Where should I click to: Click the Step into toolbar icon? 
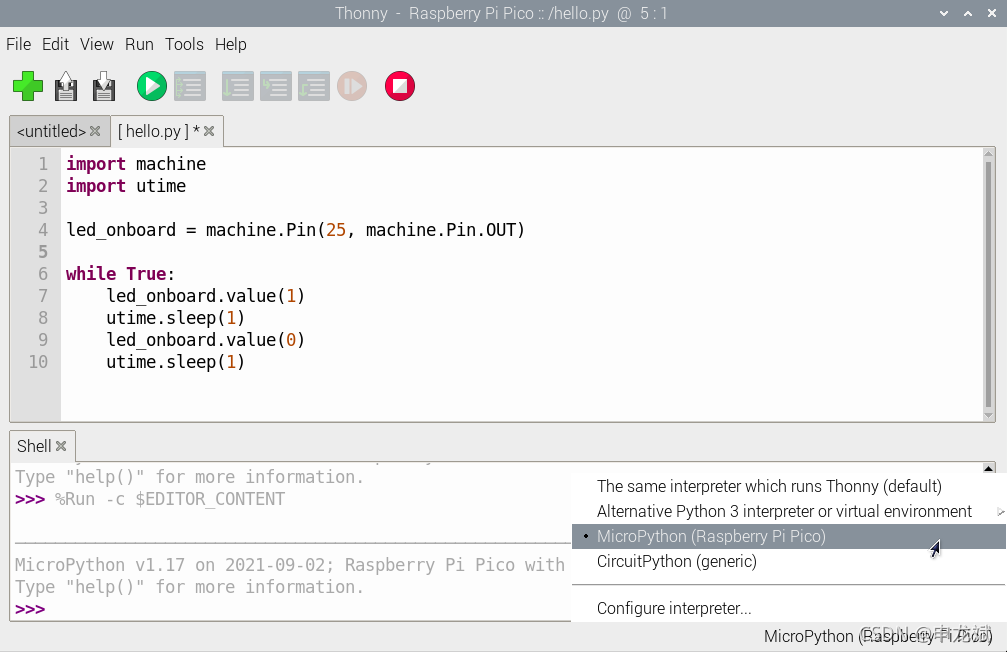[x=276, y=86]
